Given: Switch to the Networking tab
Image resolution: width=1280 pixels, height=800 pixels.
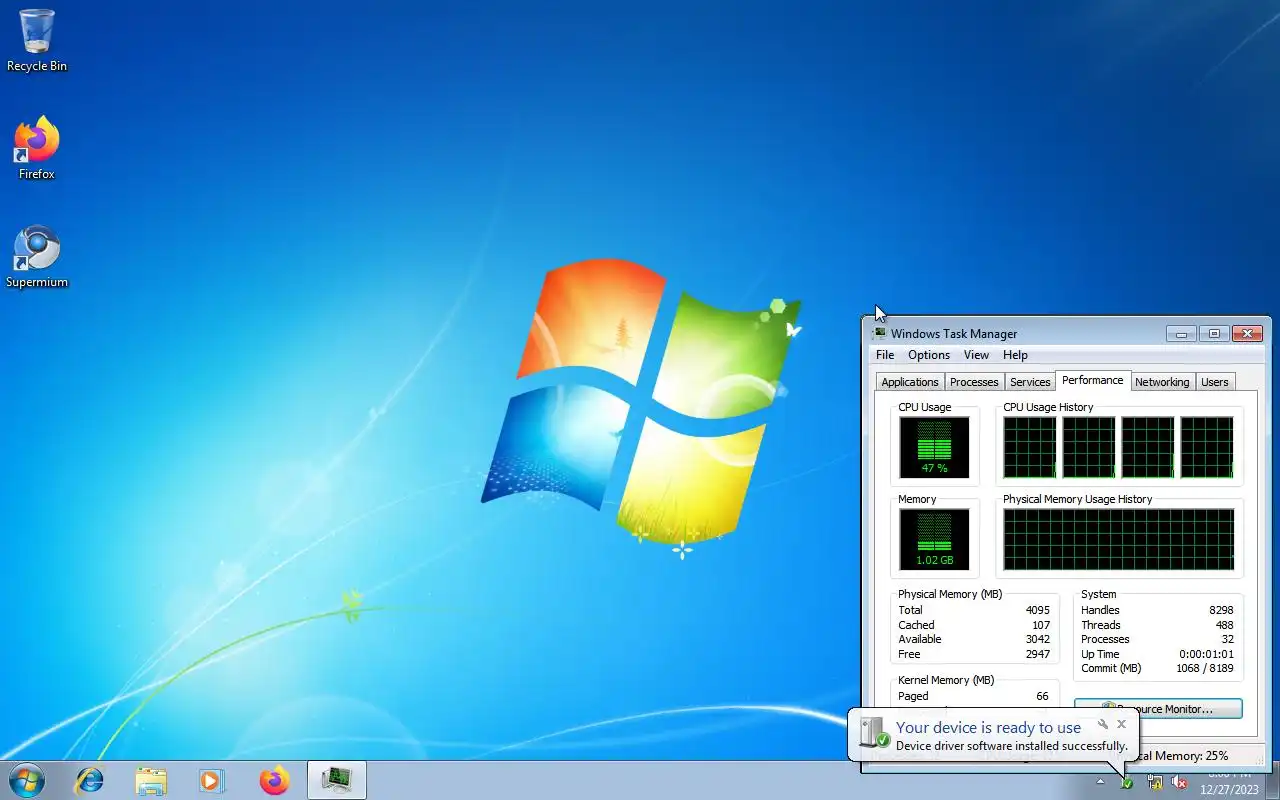Looking at the screenshot, I should click(x=1162, y=382).
